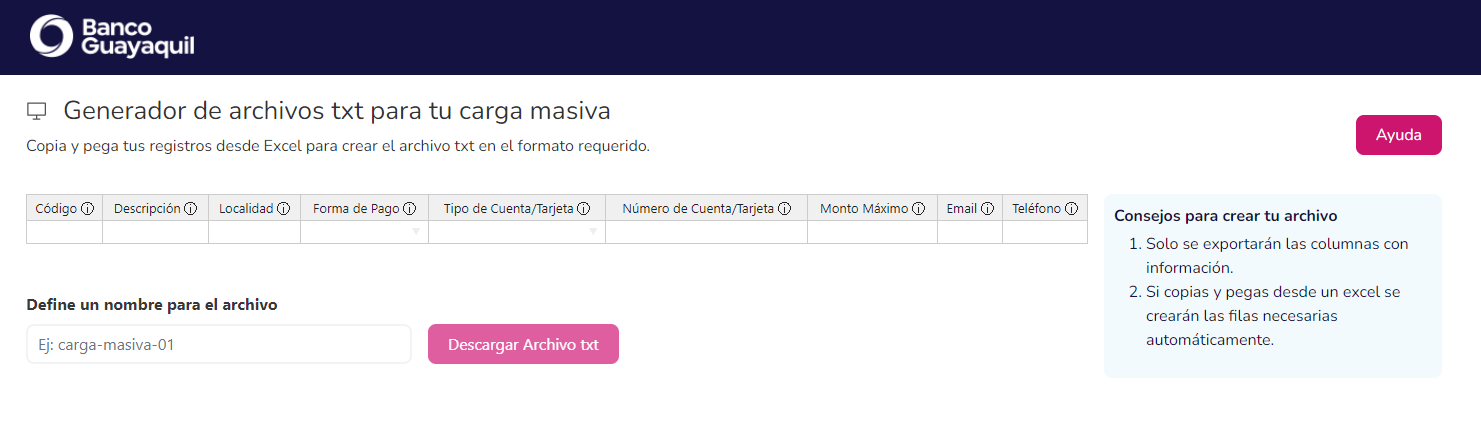Select the empty Número de Cuenta/Tarjeta cell
The width and height of the screenshot is (1481, 438).
(706, 232)
